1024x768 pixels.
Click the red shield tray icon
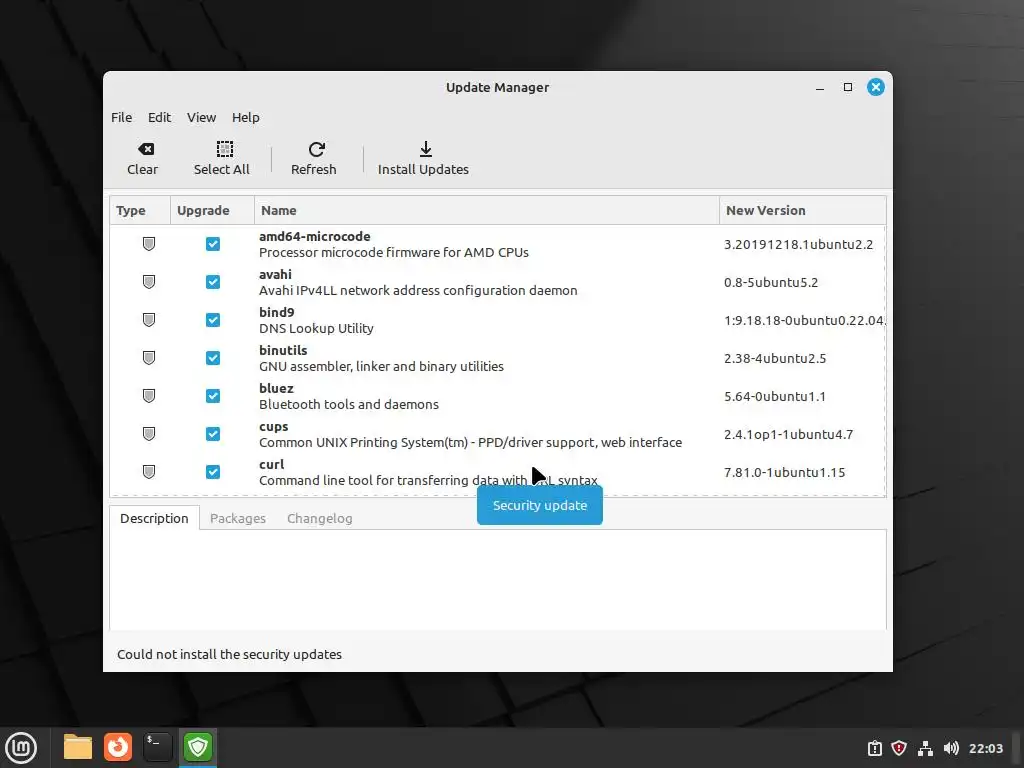point(899,748)
